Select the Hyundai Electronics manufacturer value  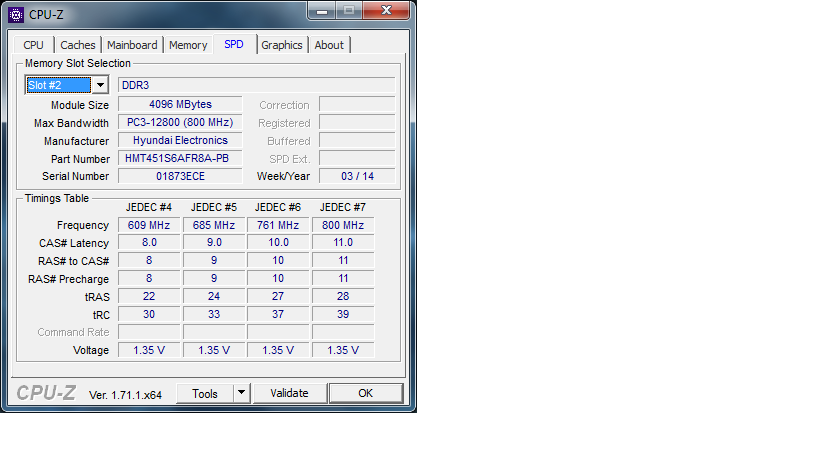[x=180, y=140]
